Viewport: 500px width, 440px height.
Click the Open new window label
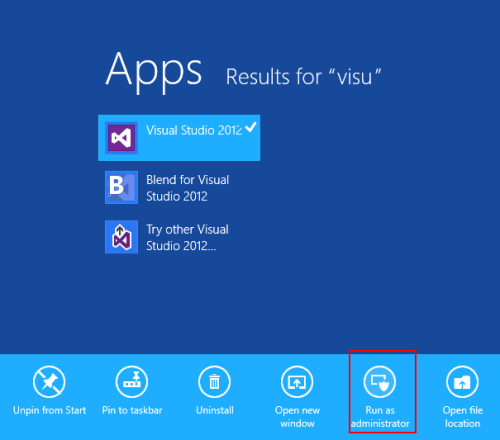(297, 417)
